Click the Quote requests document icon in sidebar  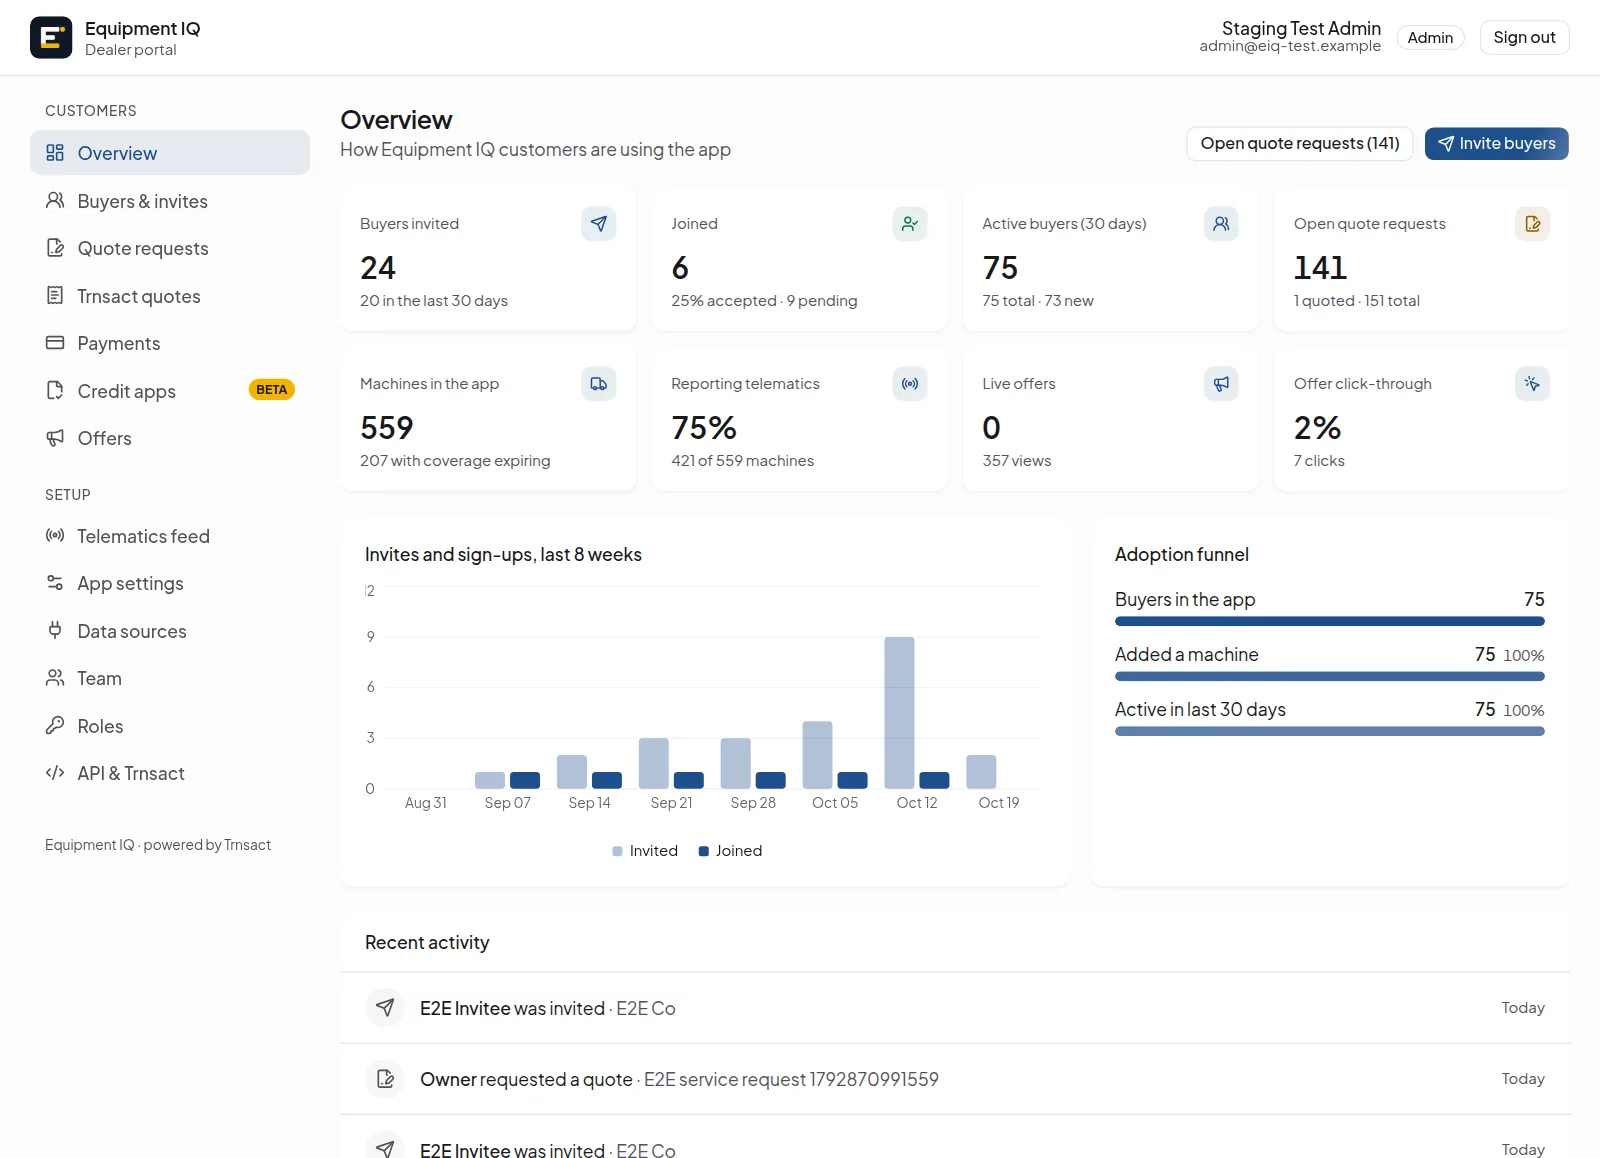coord(55,248)
